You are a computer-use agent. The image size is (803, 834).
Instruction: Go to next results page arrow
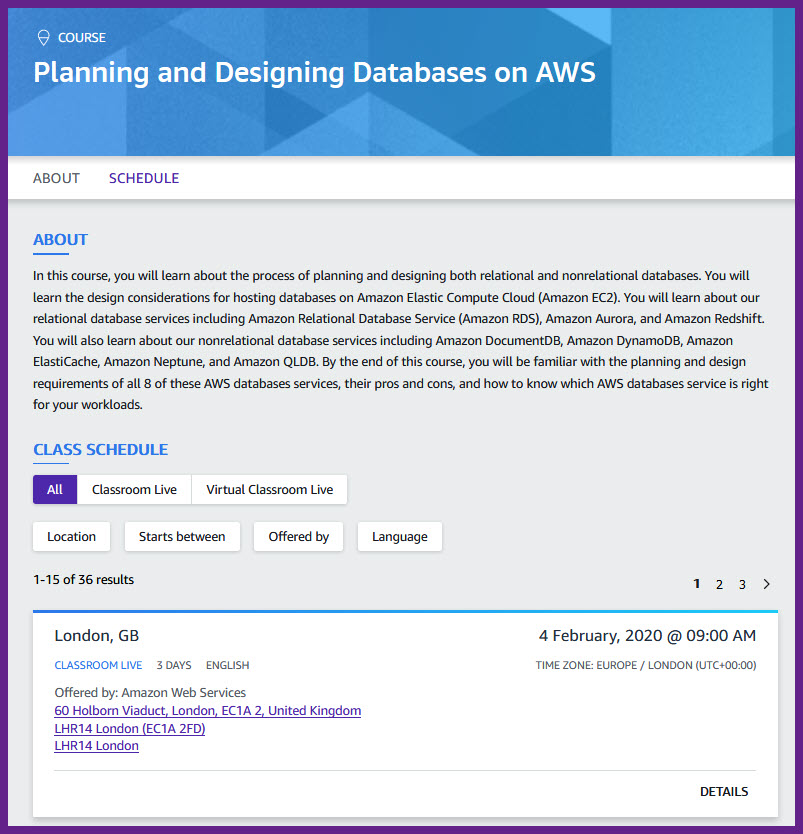tap(766, 584)
